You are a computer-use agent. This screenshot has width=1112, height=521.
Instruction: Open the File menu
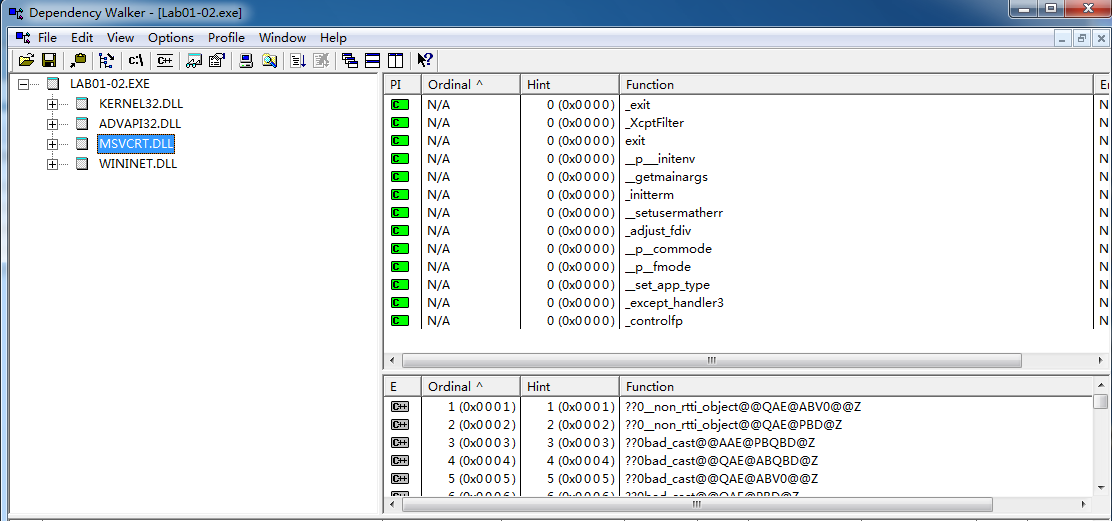[48, 38]
